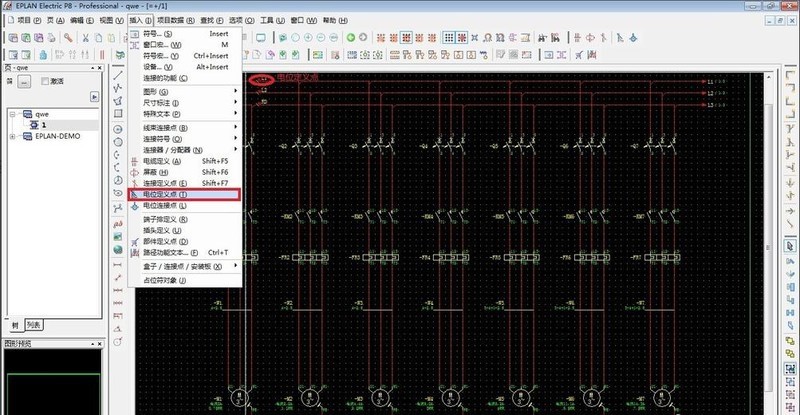This screenshot has width=800, height=415.
Task: Choose 占位符对象 (J) menu entry
Action: click(185, 280)
